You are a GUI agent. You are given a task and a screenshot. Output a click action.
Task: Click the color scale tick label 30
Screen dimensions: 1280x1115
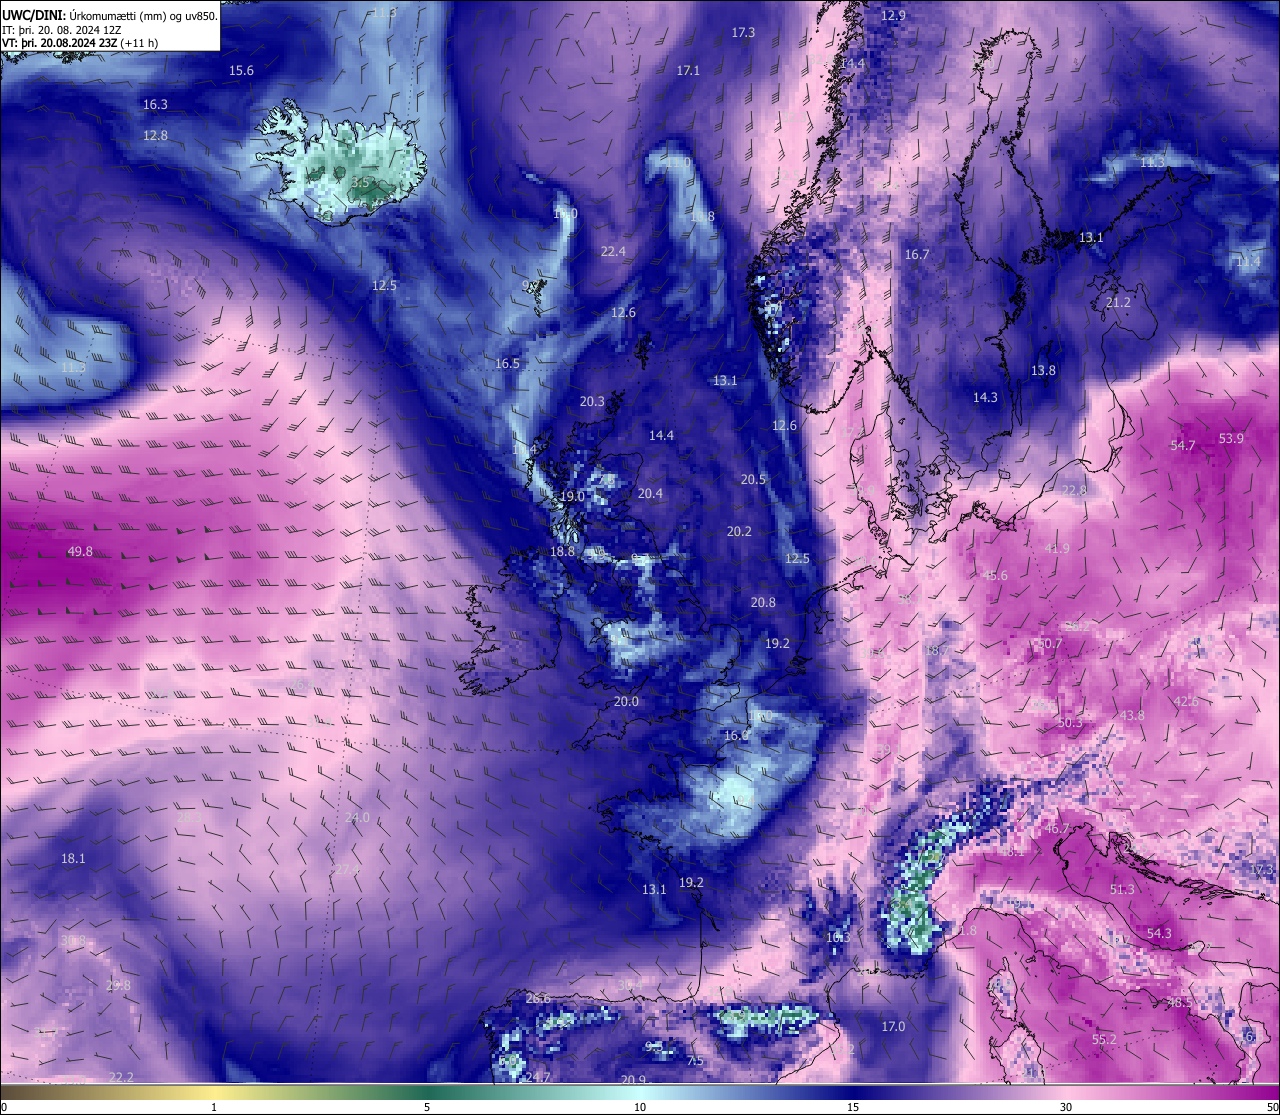[1066, 1107]
